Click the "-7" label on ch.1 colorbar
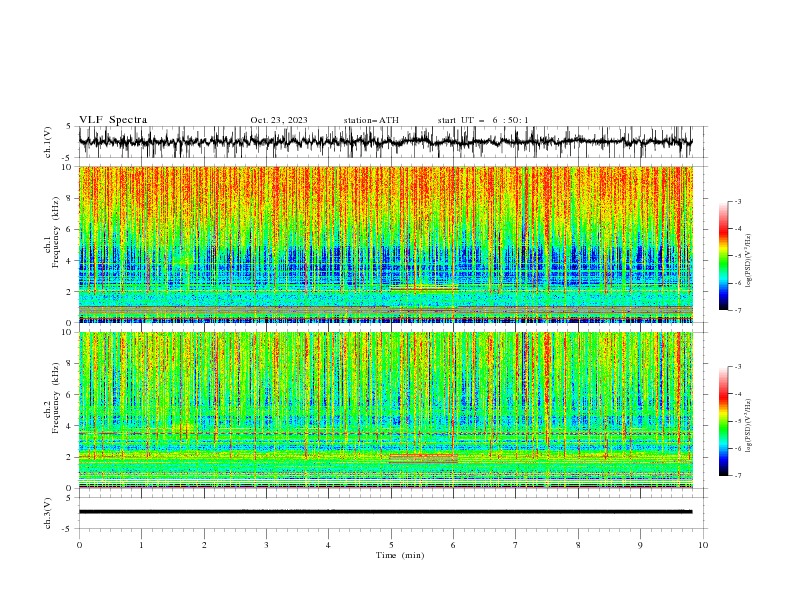 [x=738, y=310]
